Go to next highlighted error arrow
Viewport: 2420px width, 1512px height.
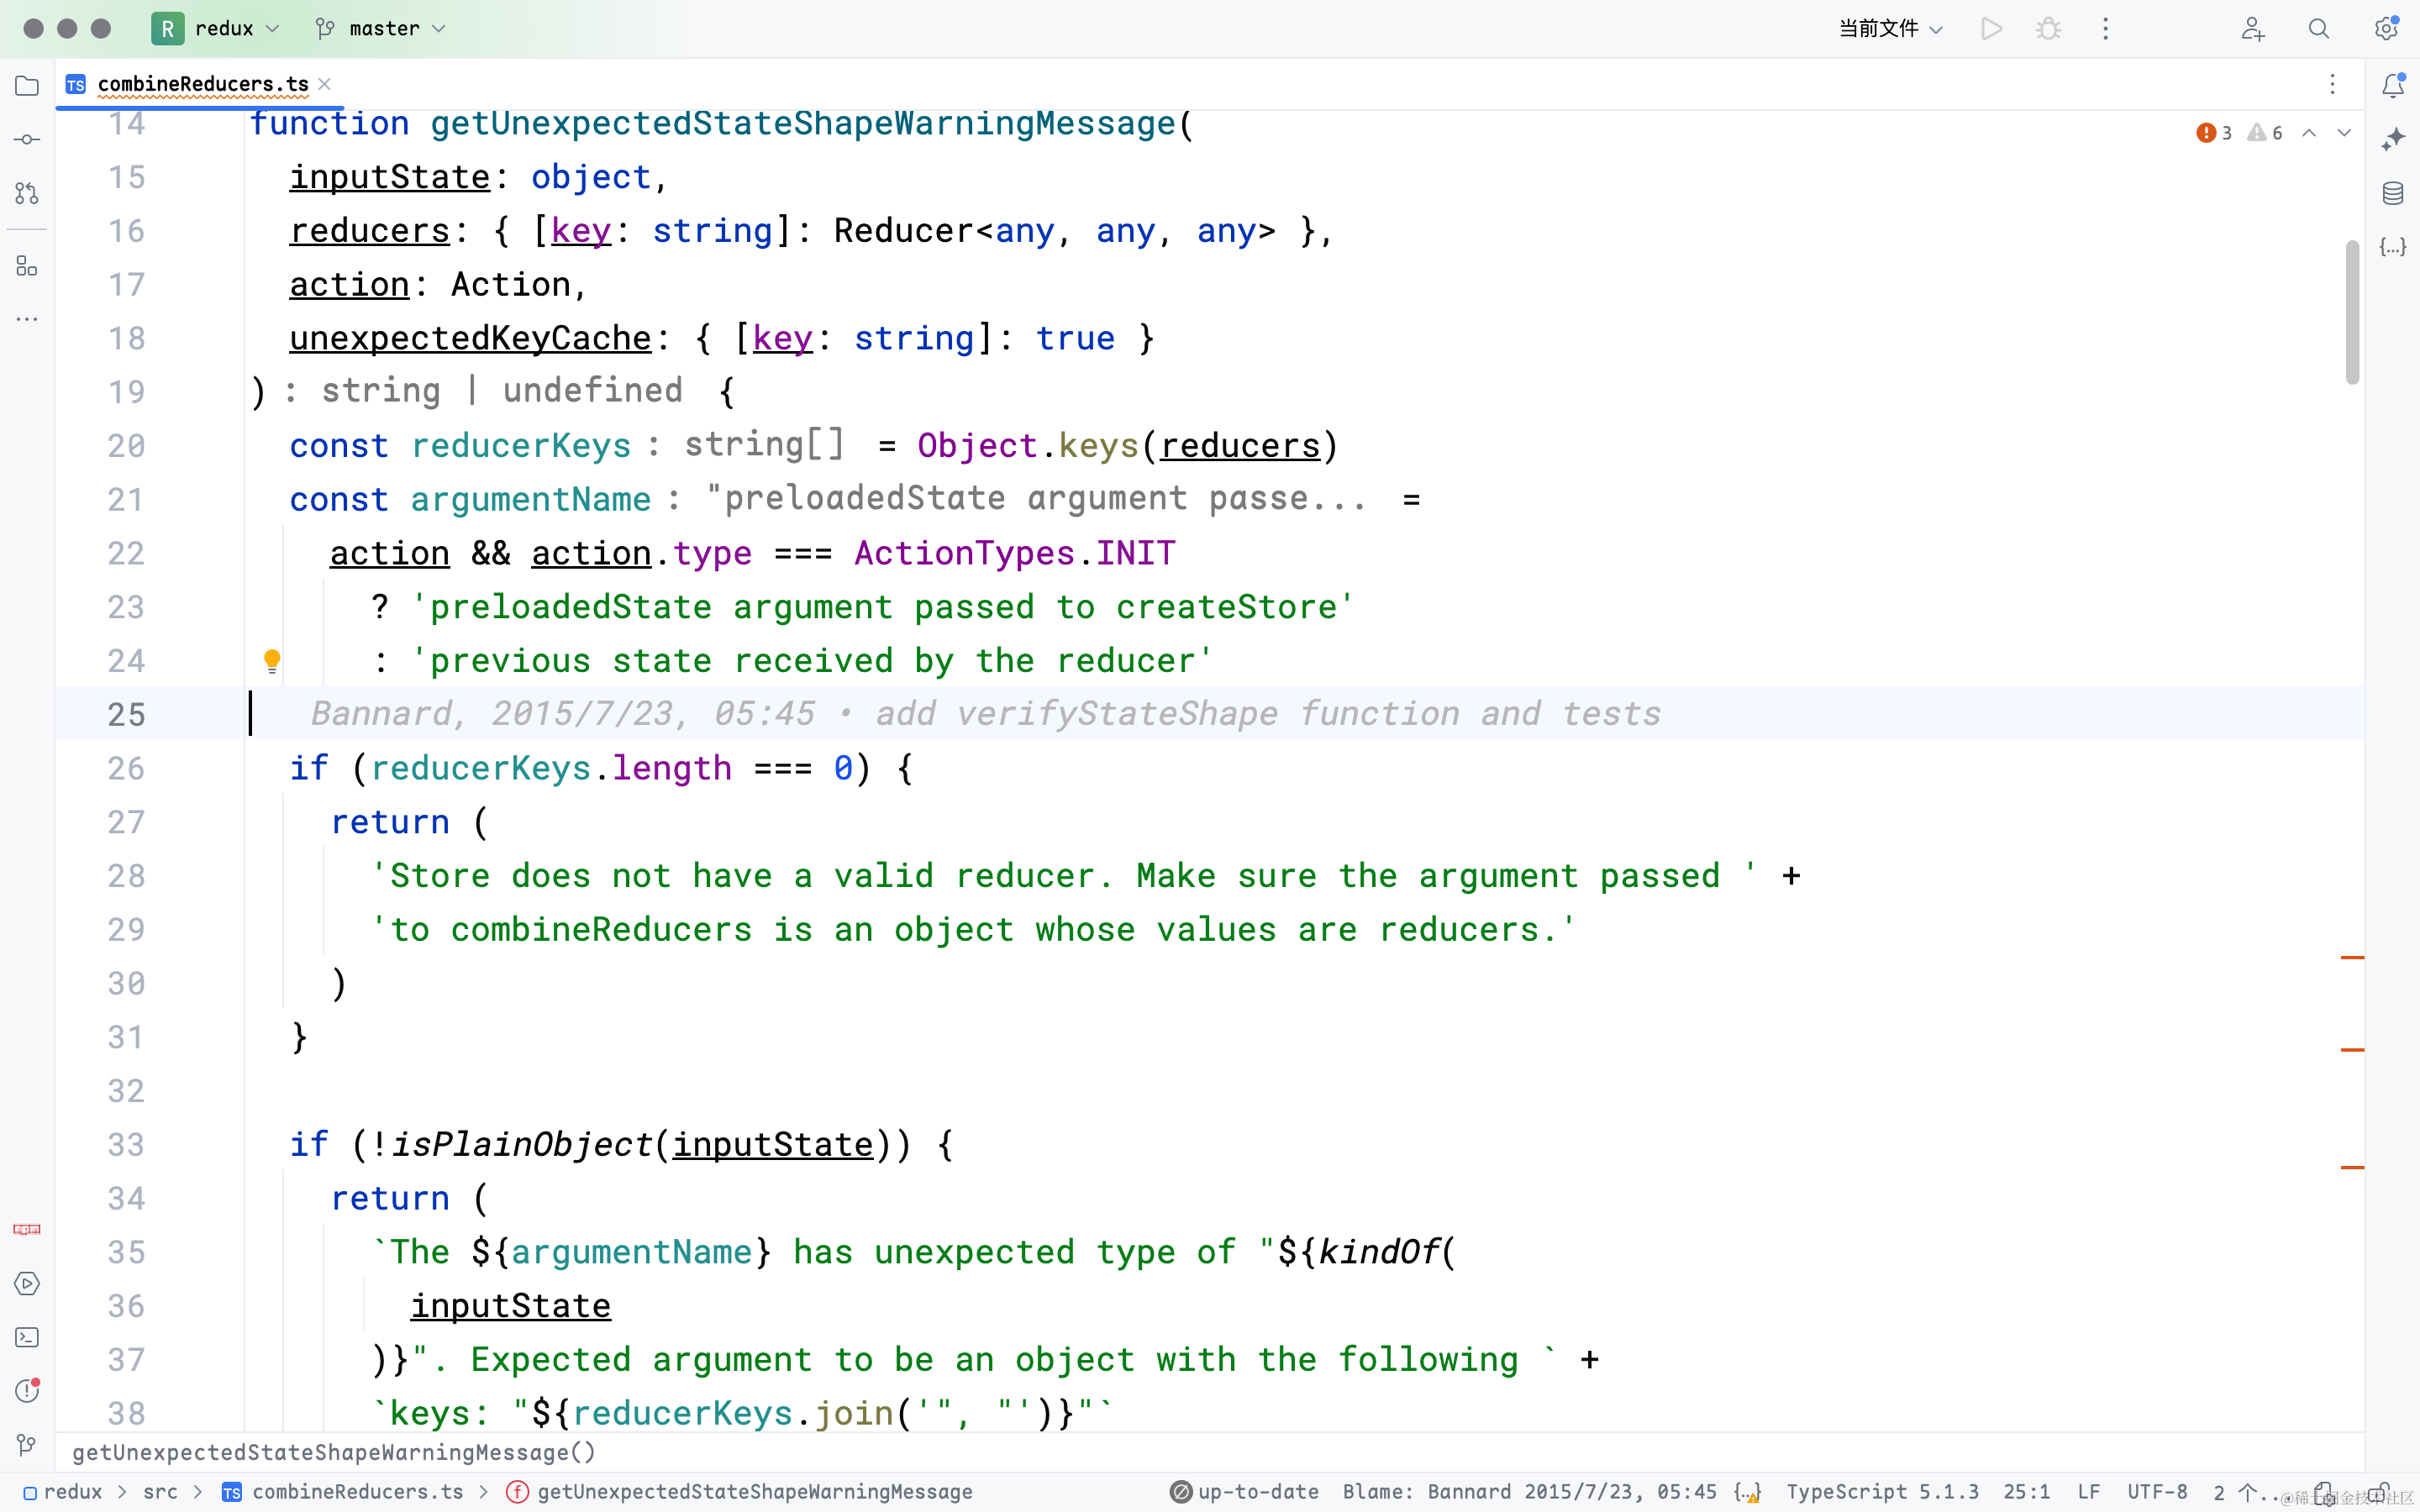tap(2344, 133)
